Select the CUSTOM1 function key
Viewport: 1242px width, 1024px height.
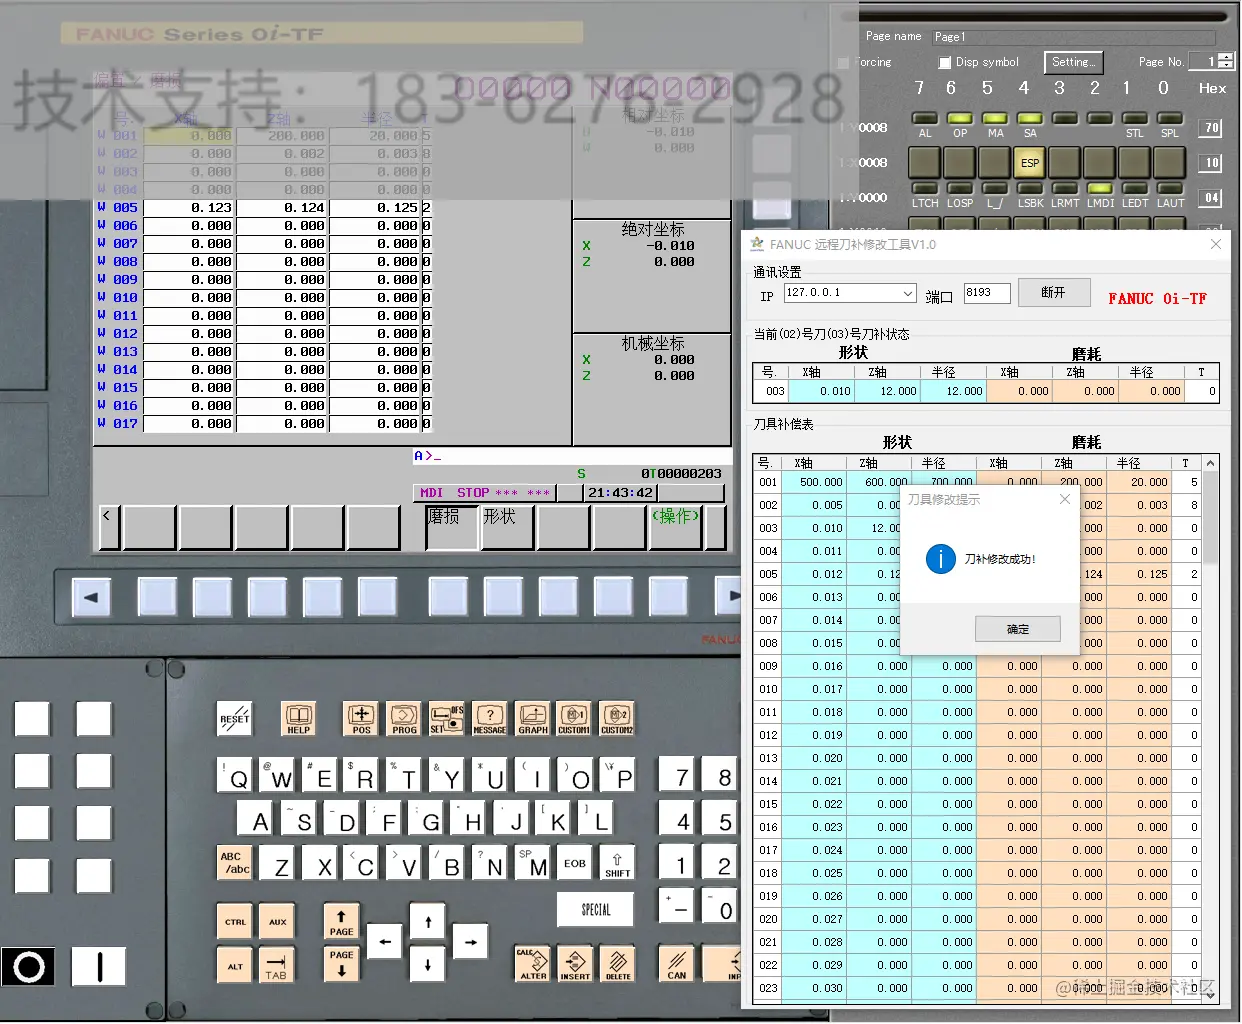pyautogui.click(x=574, y=718)
